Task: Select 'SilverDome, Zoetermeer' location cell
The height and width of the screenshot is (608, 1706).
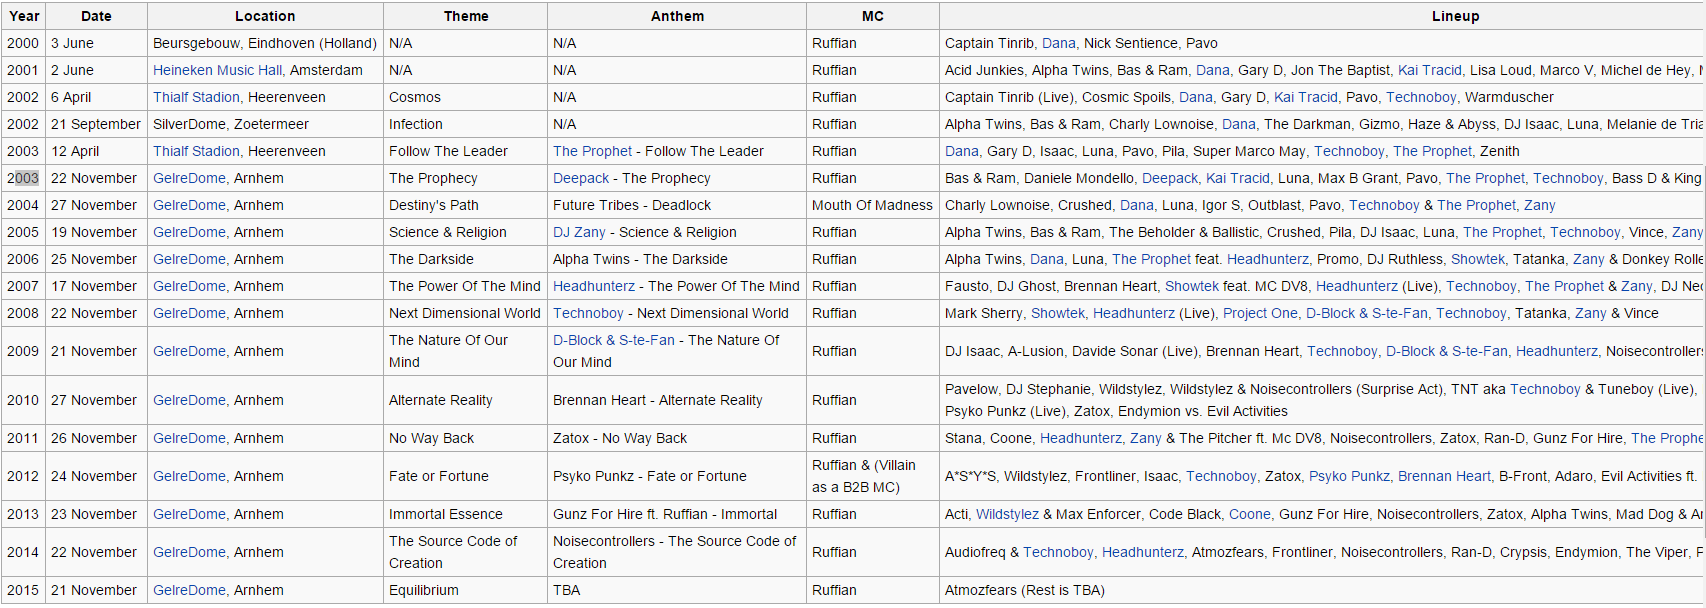Action: pyautogui.click(x=265, y=124)
